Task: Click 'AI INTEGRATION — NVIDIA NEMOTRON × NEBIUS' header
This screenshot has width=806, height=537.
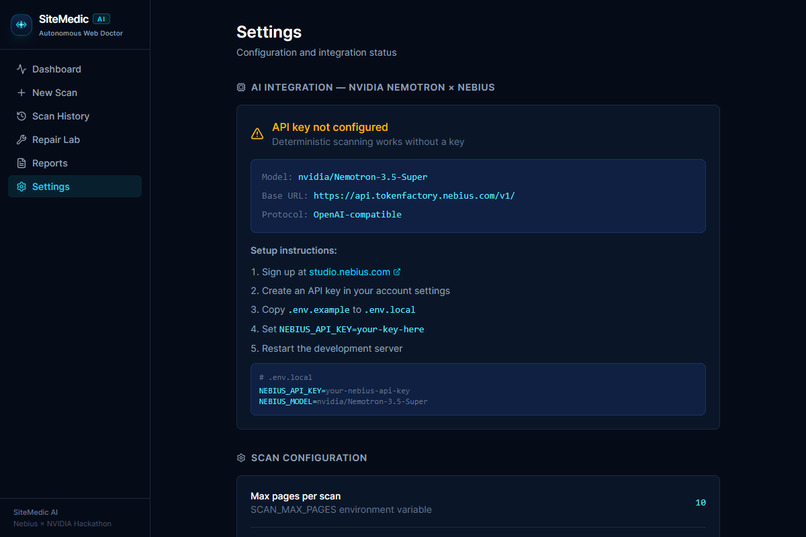Action: click(x=373, y=87)
